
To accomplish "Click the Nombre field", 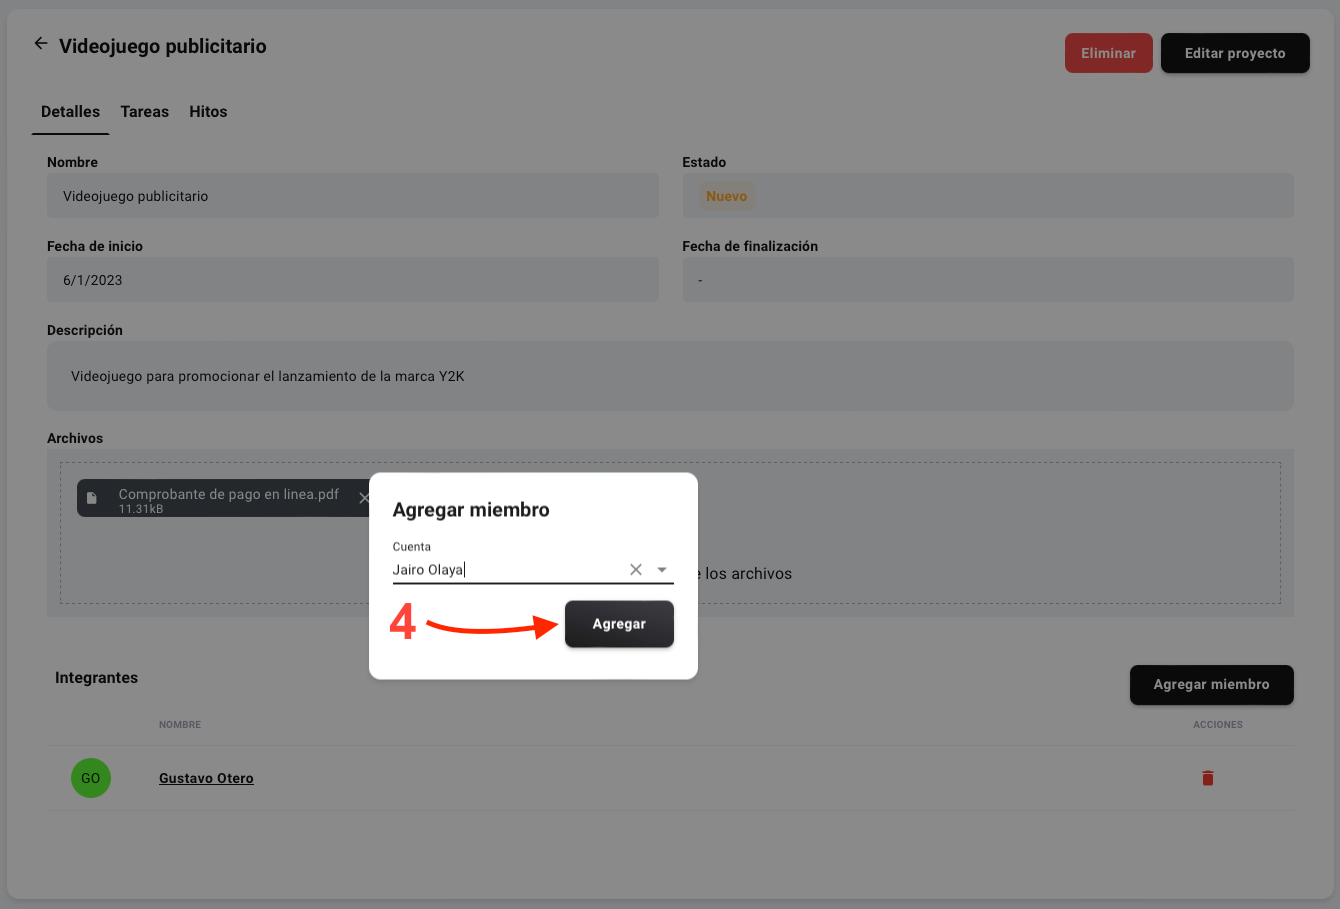I will pos(352,196).
